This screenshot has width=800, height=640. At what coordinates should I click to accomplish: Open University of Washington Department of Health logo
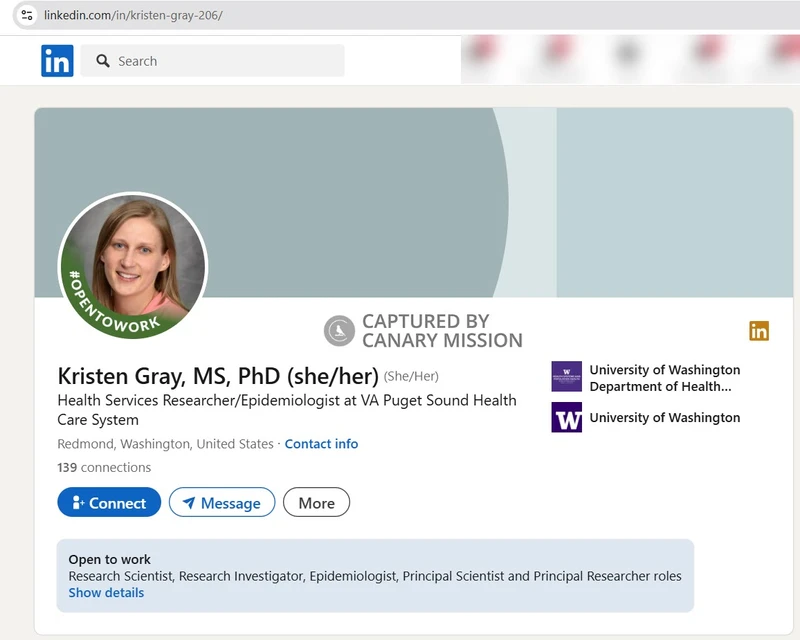(566, 377)
